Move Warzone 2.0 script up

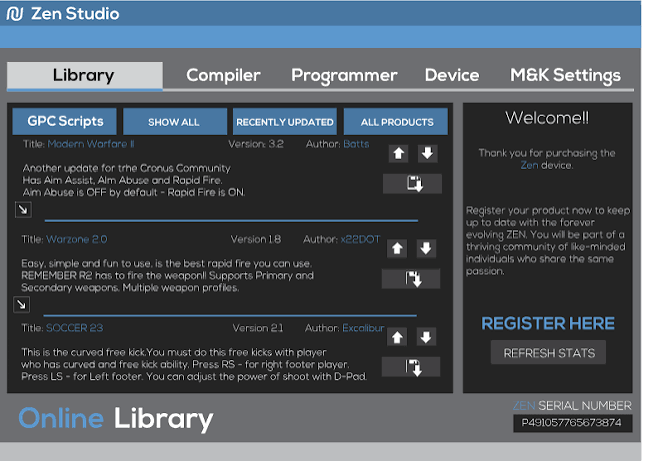tap(397, 249)
